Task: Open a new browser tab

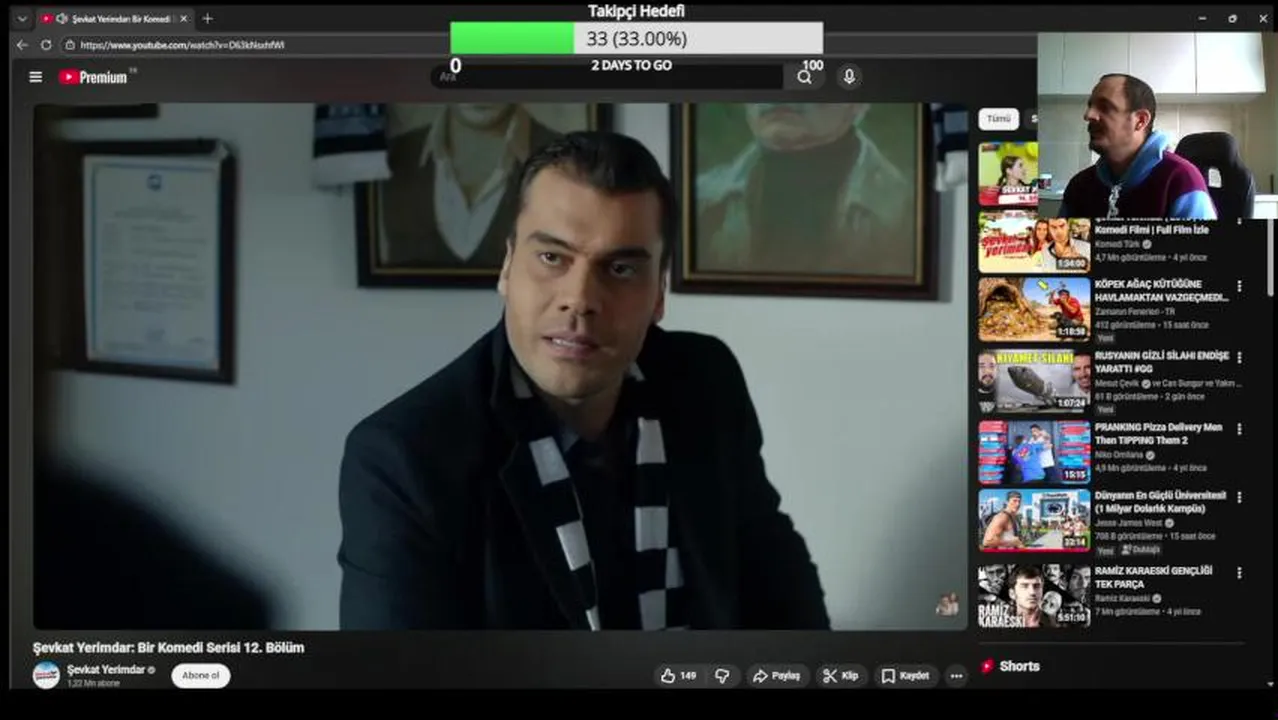Action: point(207,18)
